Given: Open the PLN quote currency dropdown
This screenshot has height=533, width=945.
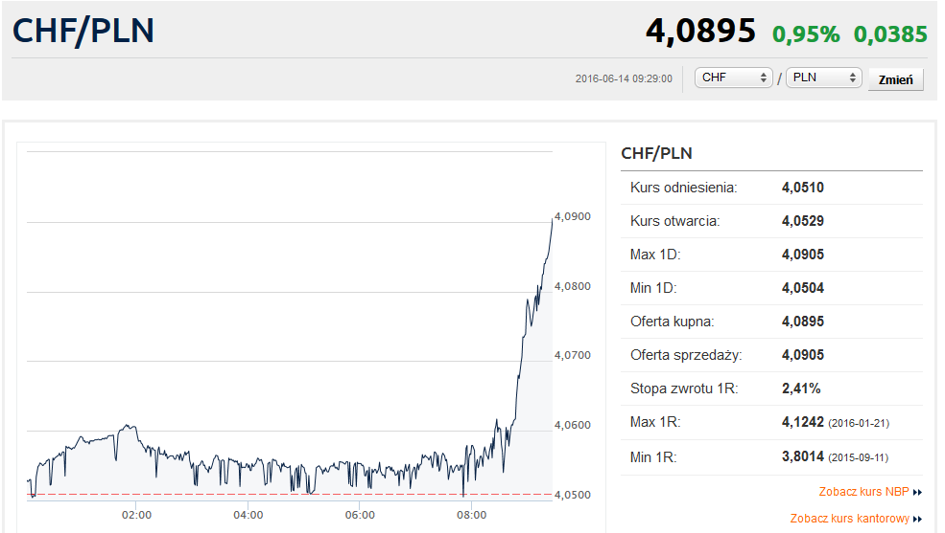Looking at the screenshot, I should [824, 78].
